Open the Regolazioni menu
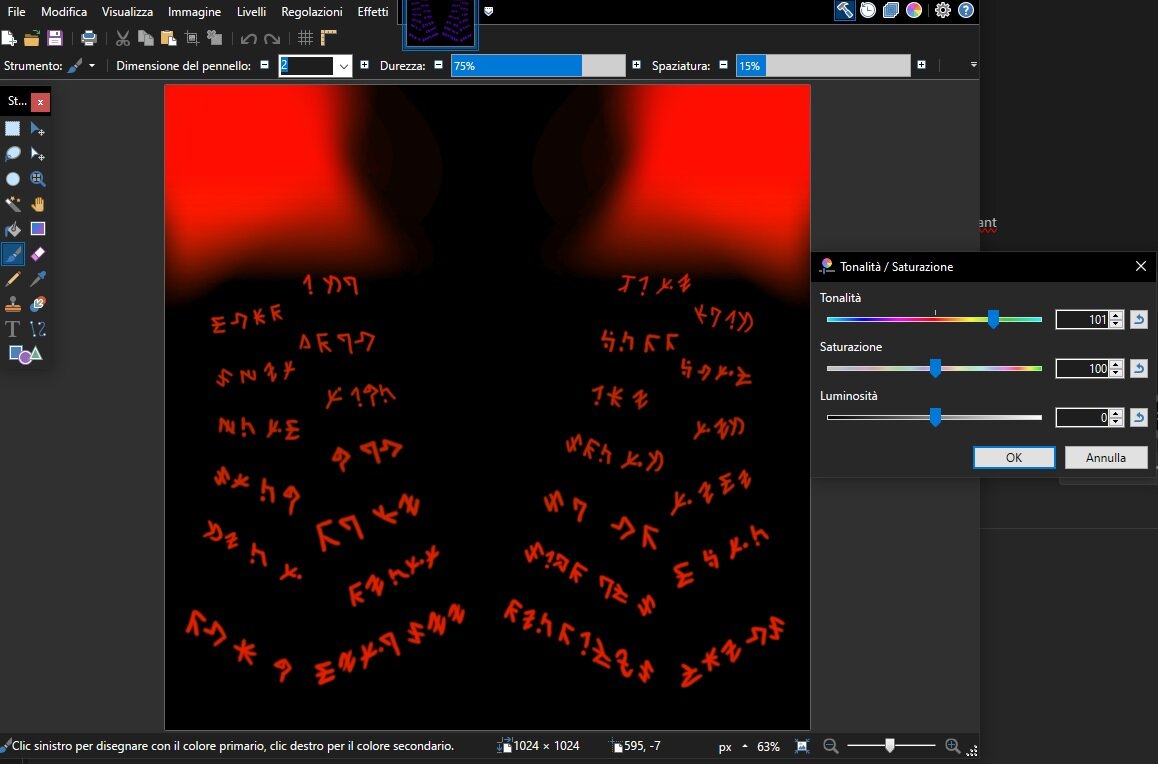The image size is (1158, 764). click(312, 12)
